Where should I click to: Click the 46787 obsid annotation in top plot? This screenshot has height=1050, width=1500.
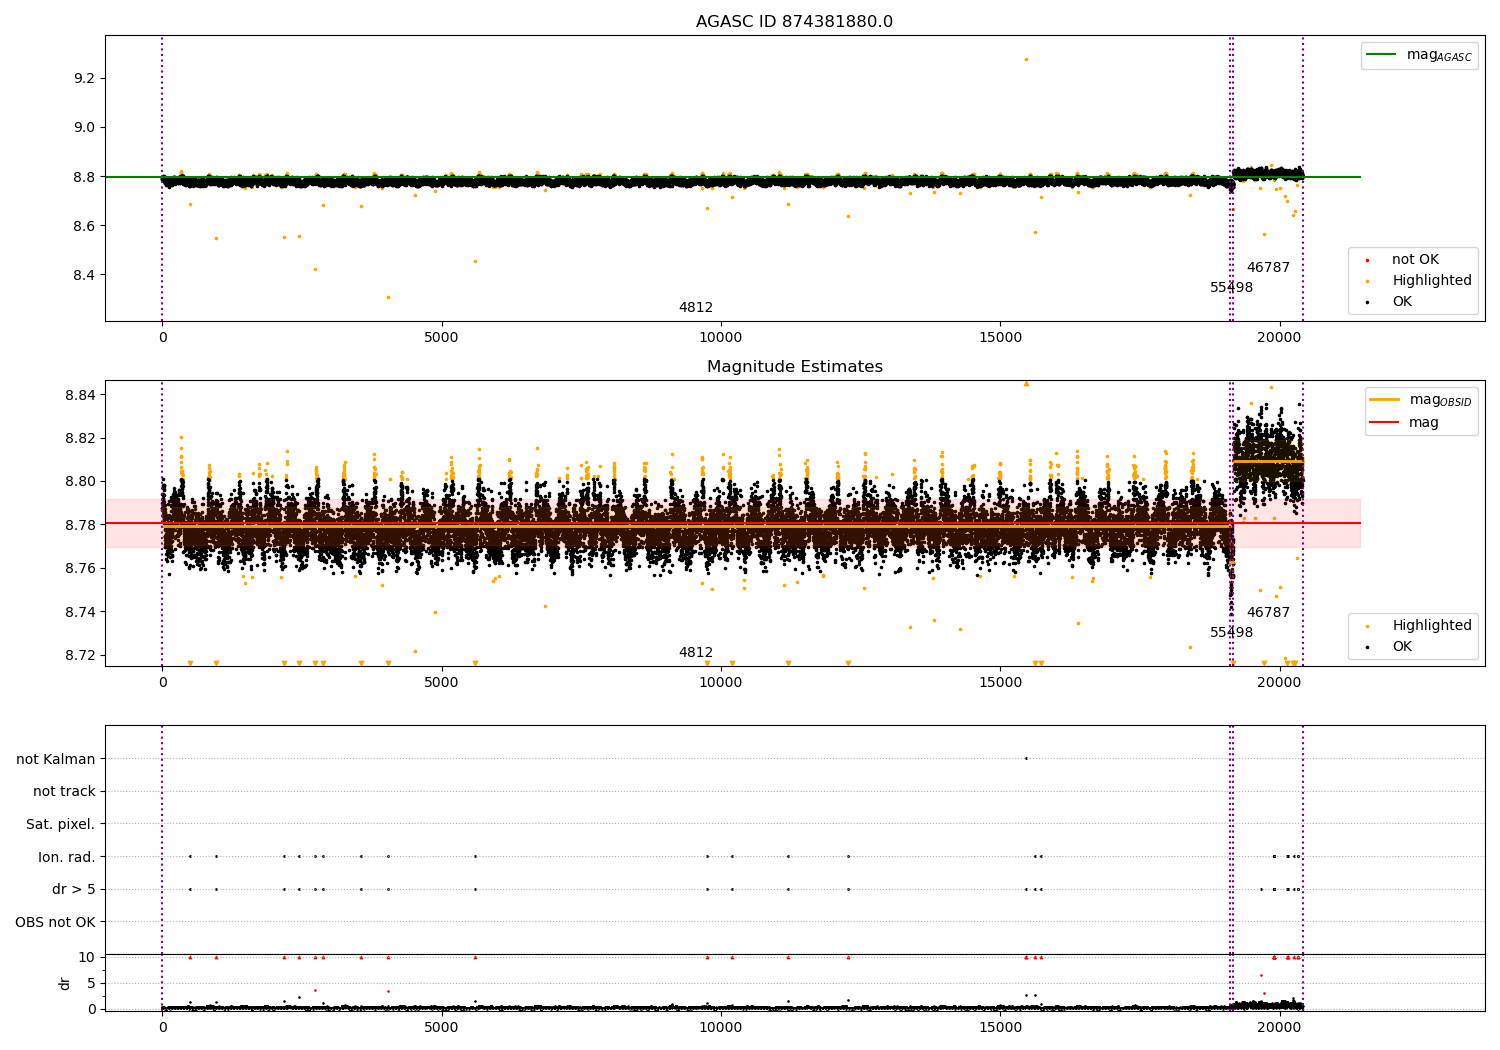[1268, 268]
